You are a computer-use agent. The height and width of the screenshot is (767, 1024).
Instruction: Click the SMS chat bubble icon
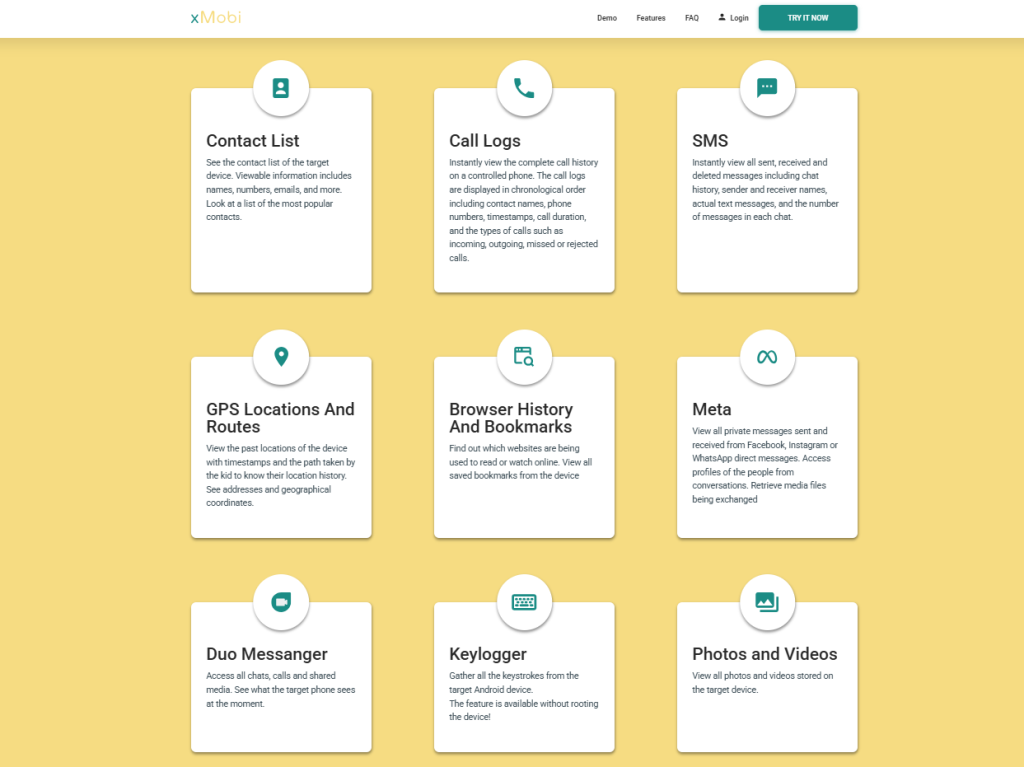pyautogui.click(x=767, y=88)
